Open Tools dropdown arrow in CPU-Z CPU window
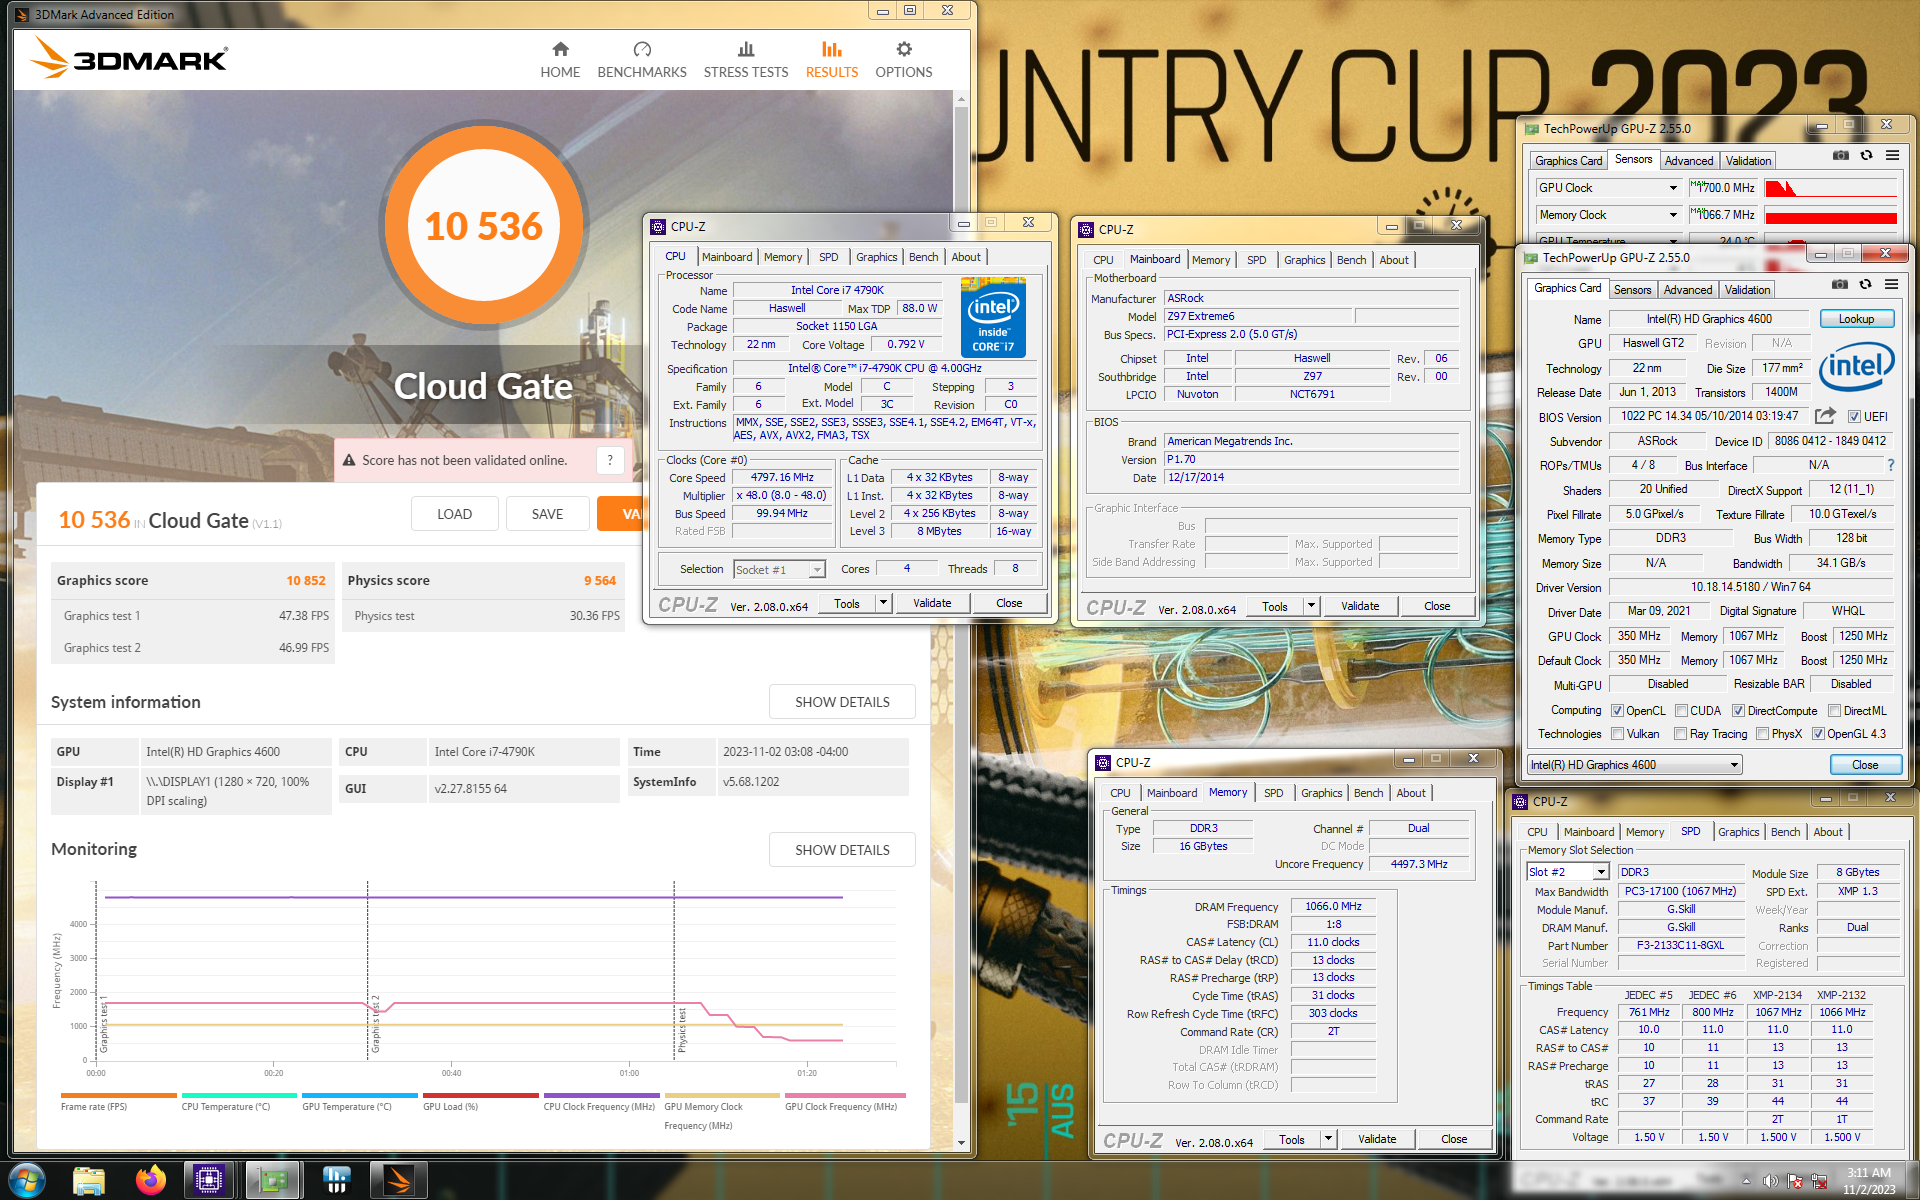This screenshot has width=1920, height=1200. coord(883,603)
